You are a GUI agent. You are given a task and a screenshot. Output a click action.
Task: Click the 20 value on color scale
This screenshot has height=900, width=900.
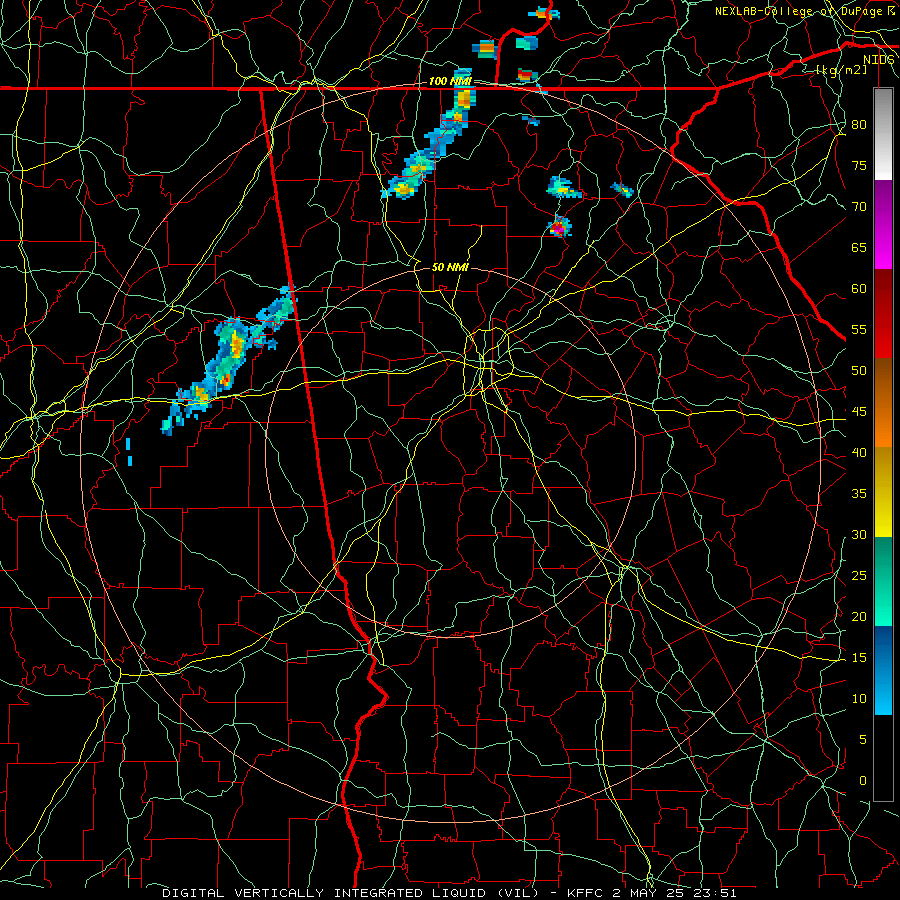859,617
